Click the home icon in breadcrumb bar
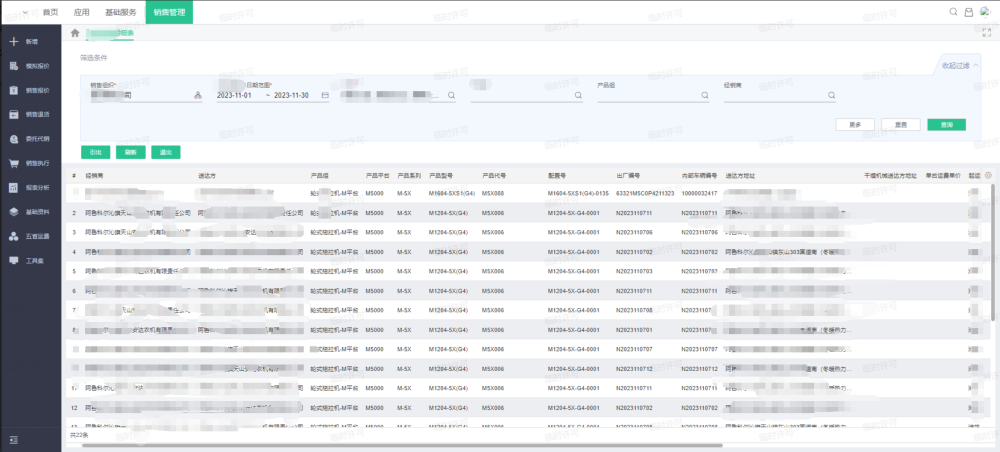Screen dimensions: 1000x452 tap(75, 33)
